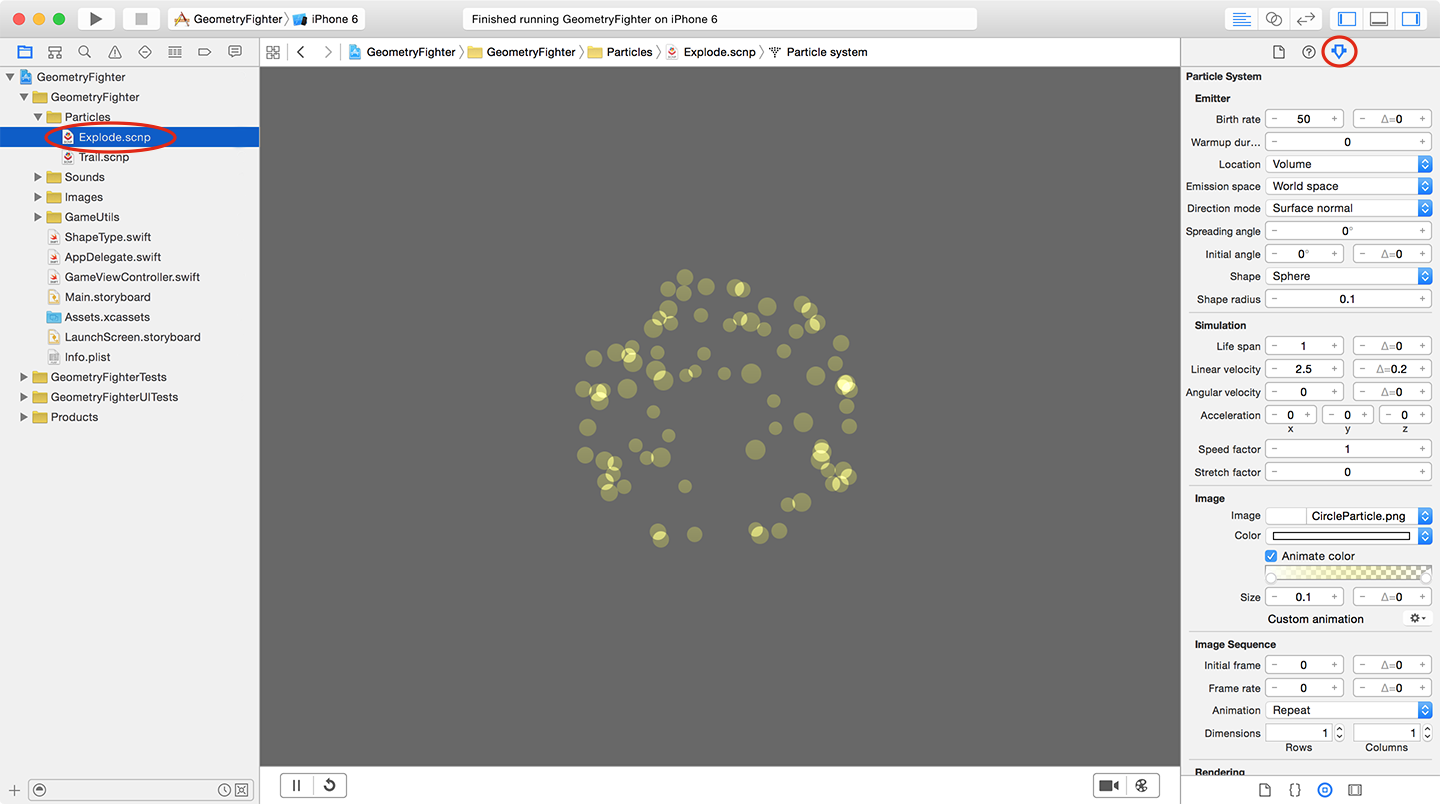
Task: Select GameViewController.swift in the navigator
Action: [x=132, y=277]
